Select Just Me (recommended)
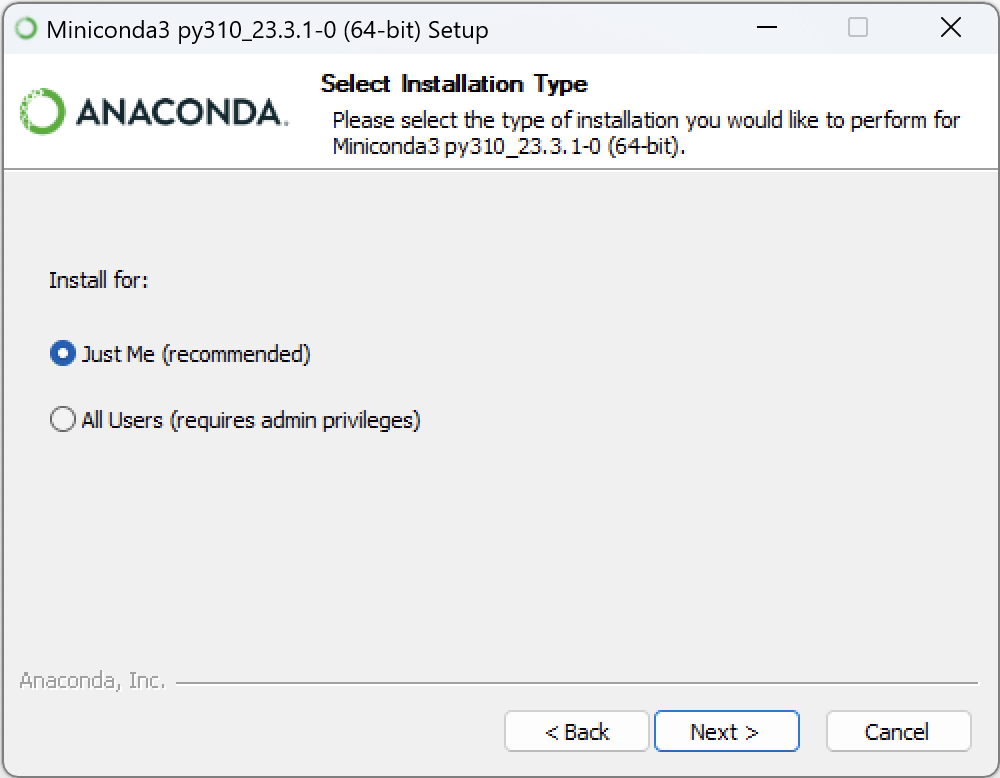 point(62,353)
